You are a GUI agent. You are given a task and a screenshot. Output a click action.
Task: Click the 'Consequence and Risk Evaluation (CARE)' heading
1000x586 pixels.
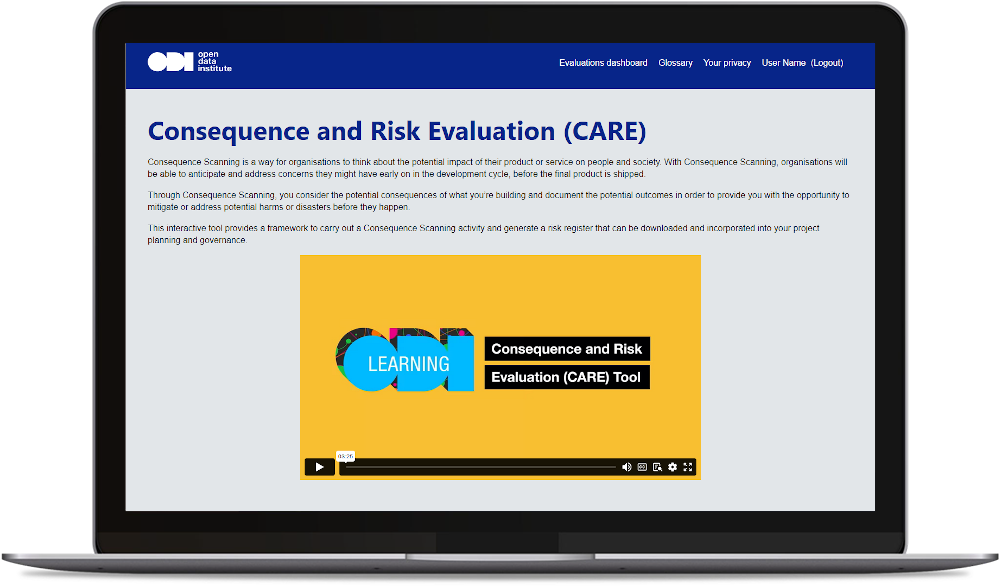point(397,131)
